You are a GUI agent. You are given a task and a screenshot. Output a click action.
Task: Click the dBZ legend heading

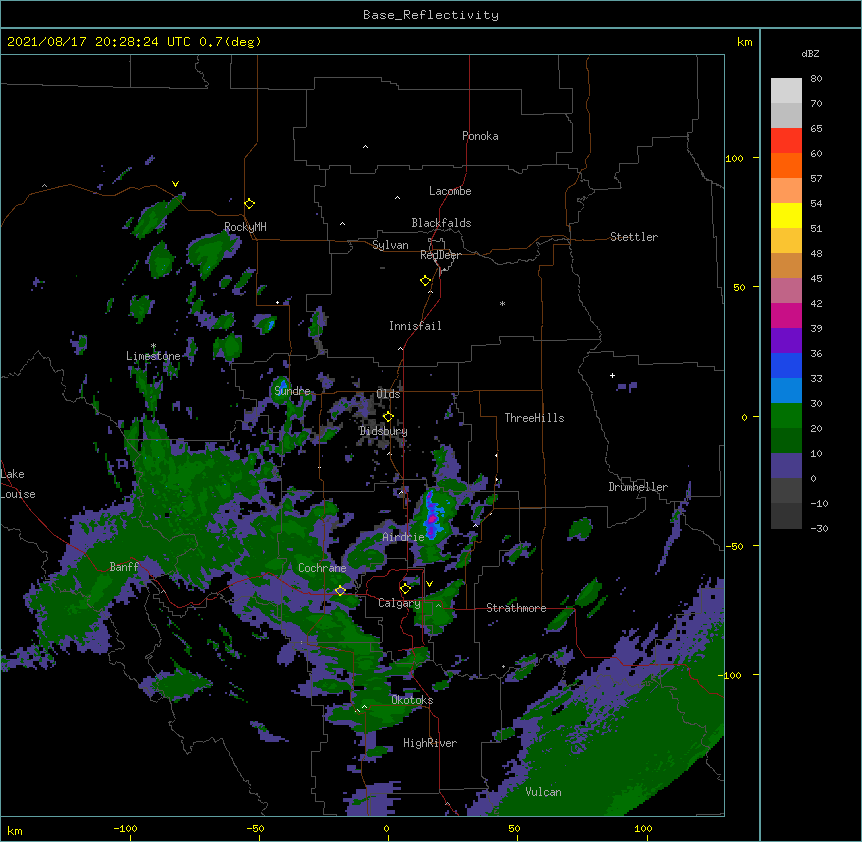[x=810, y=54]
